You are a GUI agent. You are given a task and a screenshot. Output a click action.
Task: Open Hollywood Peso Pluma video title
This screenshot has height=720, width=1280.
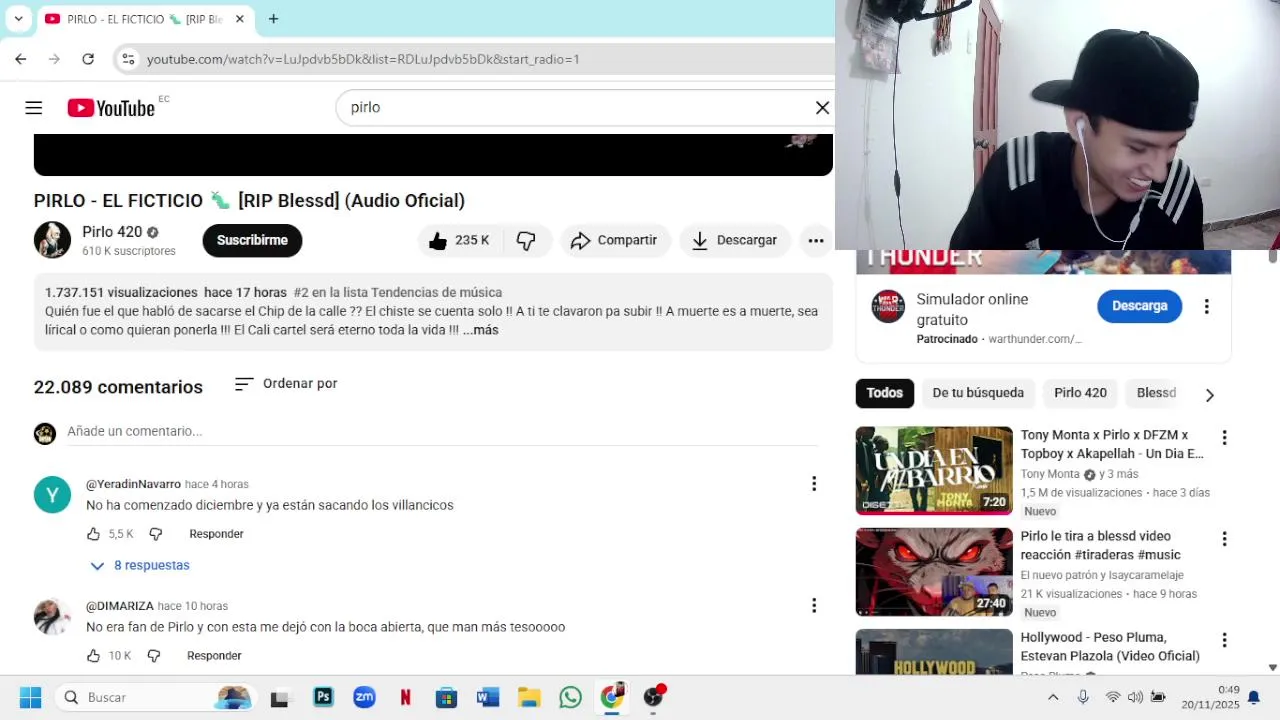click(x=1110, y=647)
